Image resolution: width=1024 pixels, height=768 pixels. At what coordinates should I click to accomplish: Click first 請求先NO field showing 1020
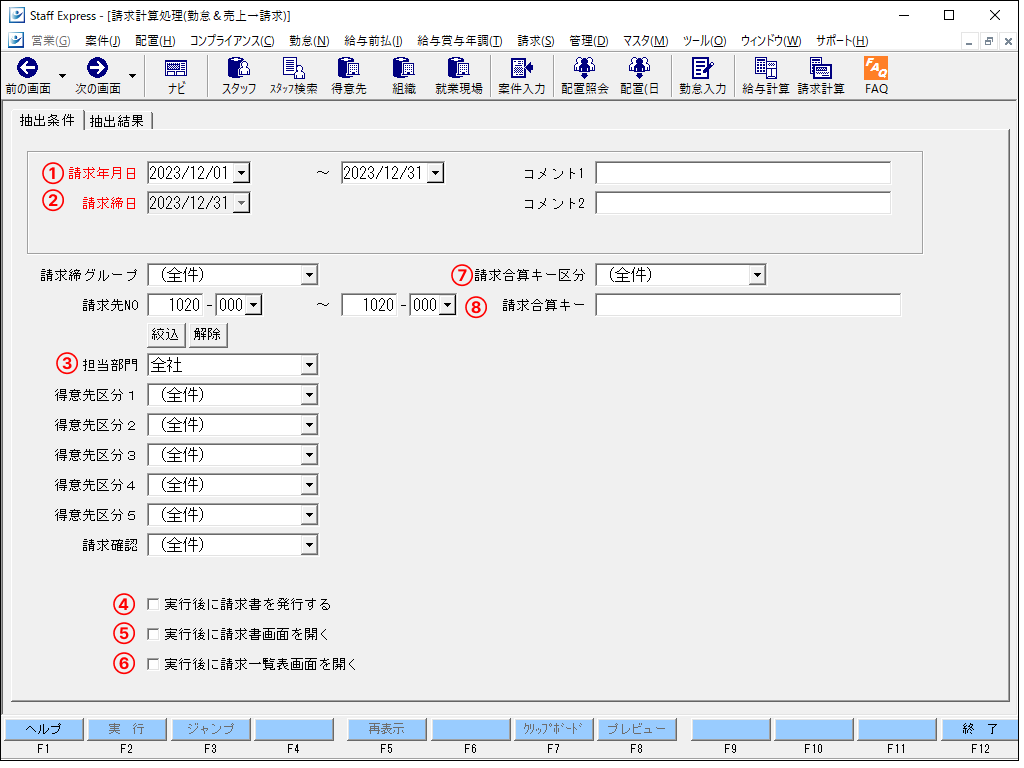coord(176,305)
